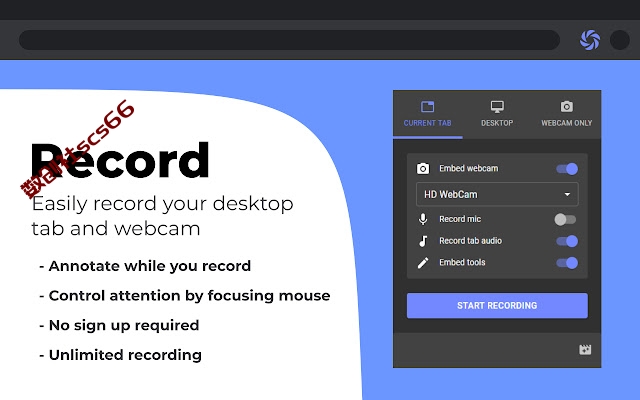Click the music note icon beside Record tab audio
The height and width of the screenshot is (400, 640).
423,241
